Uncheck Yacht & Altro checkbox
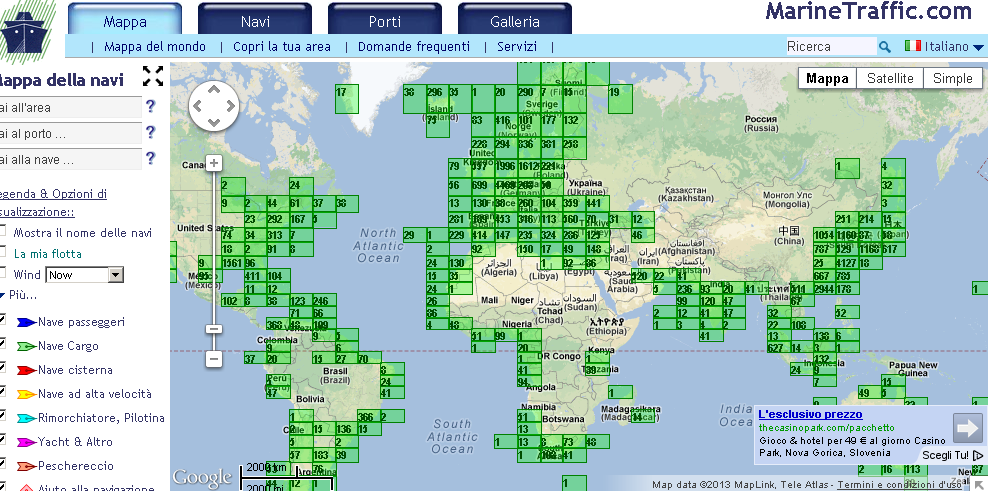 3,440
